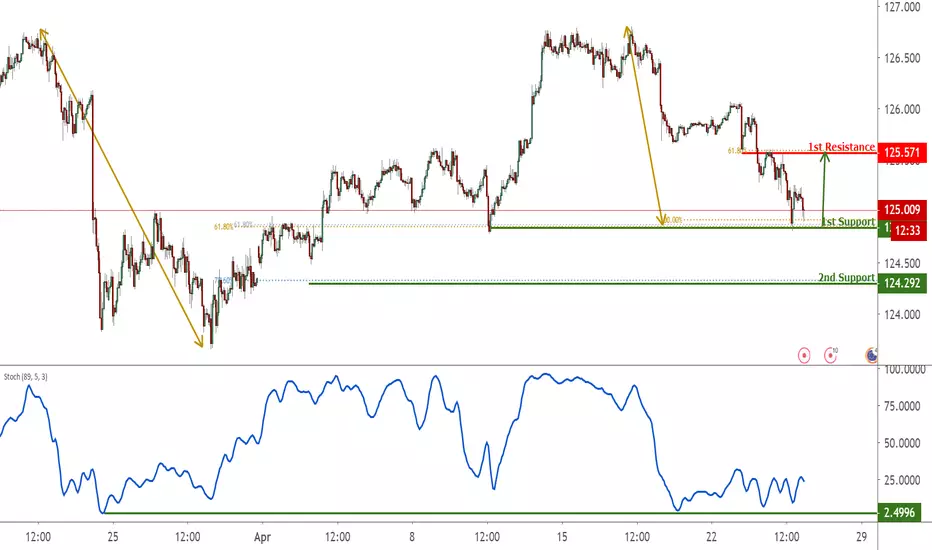Select the red 1st Resistance horizontal line
Screen dimensions: 932x550
pyautogui.click(x=808, y=153)
